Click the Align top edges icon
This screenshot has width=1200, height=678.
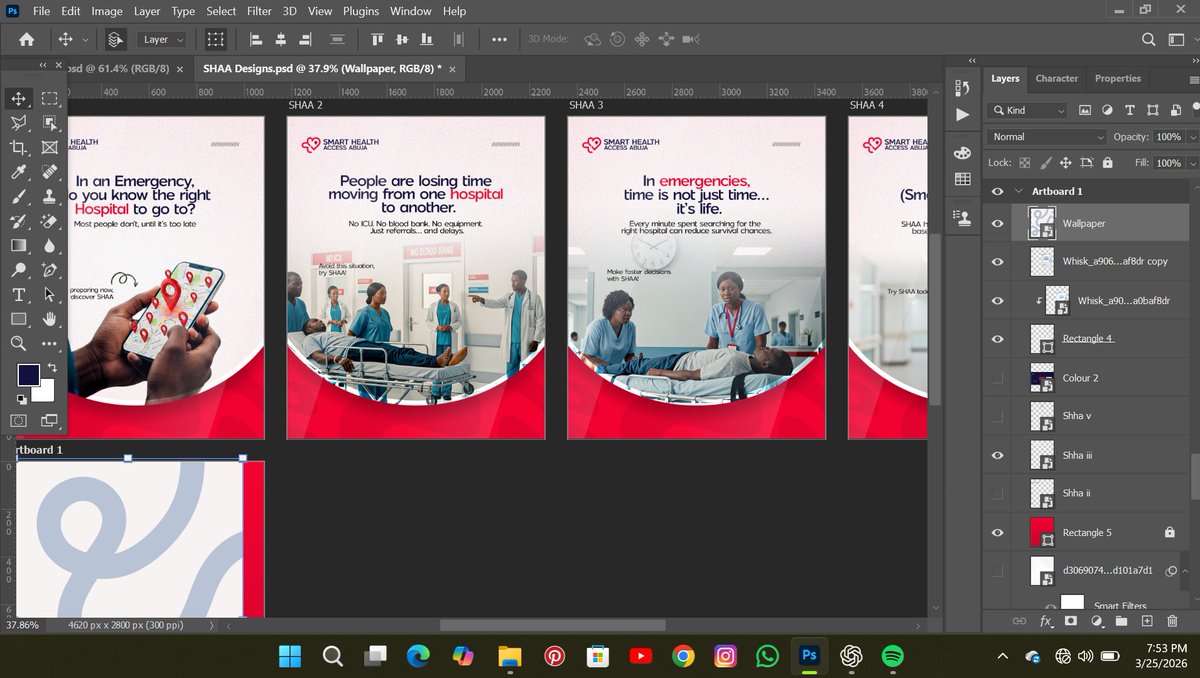377,39
